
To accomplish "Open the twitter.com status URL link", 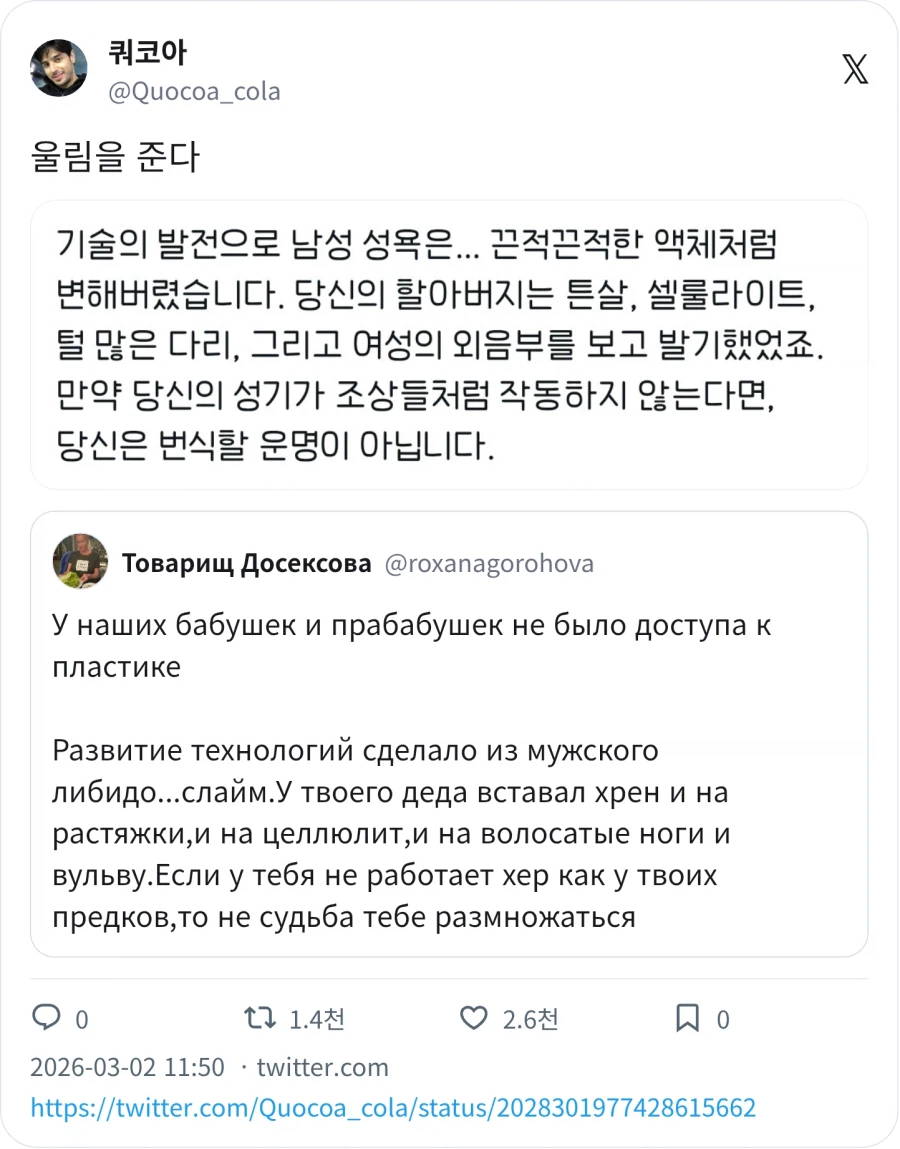I will pos(394,1108).
